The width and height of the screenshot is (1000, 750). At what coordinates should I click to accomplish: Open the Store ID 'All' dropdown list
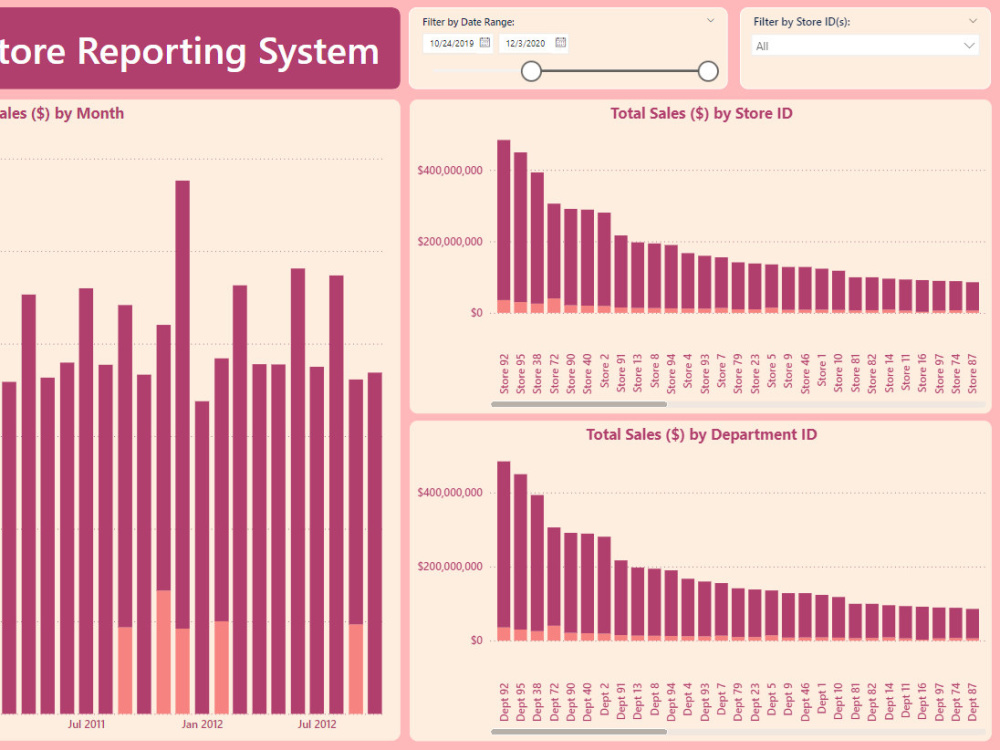[969, 45]
